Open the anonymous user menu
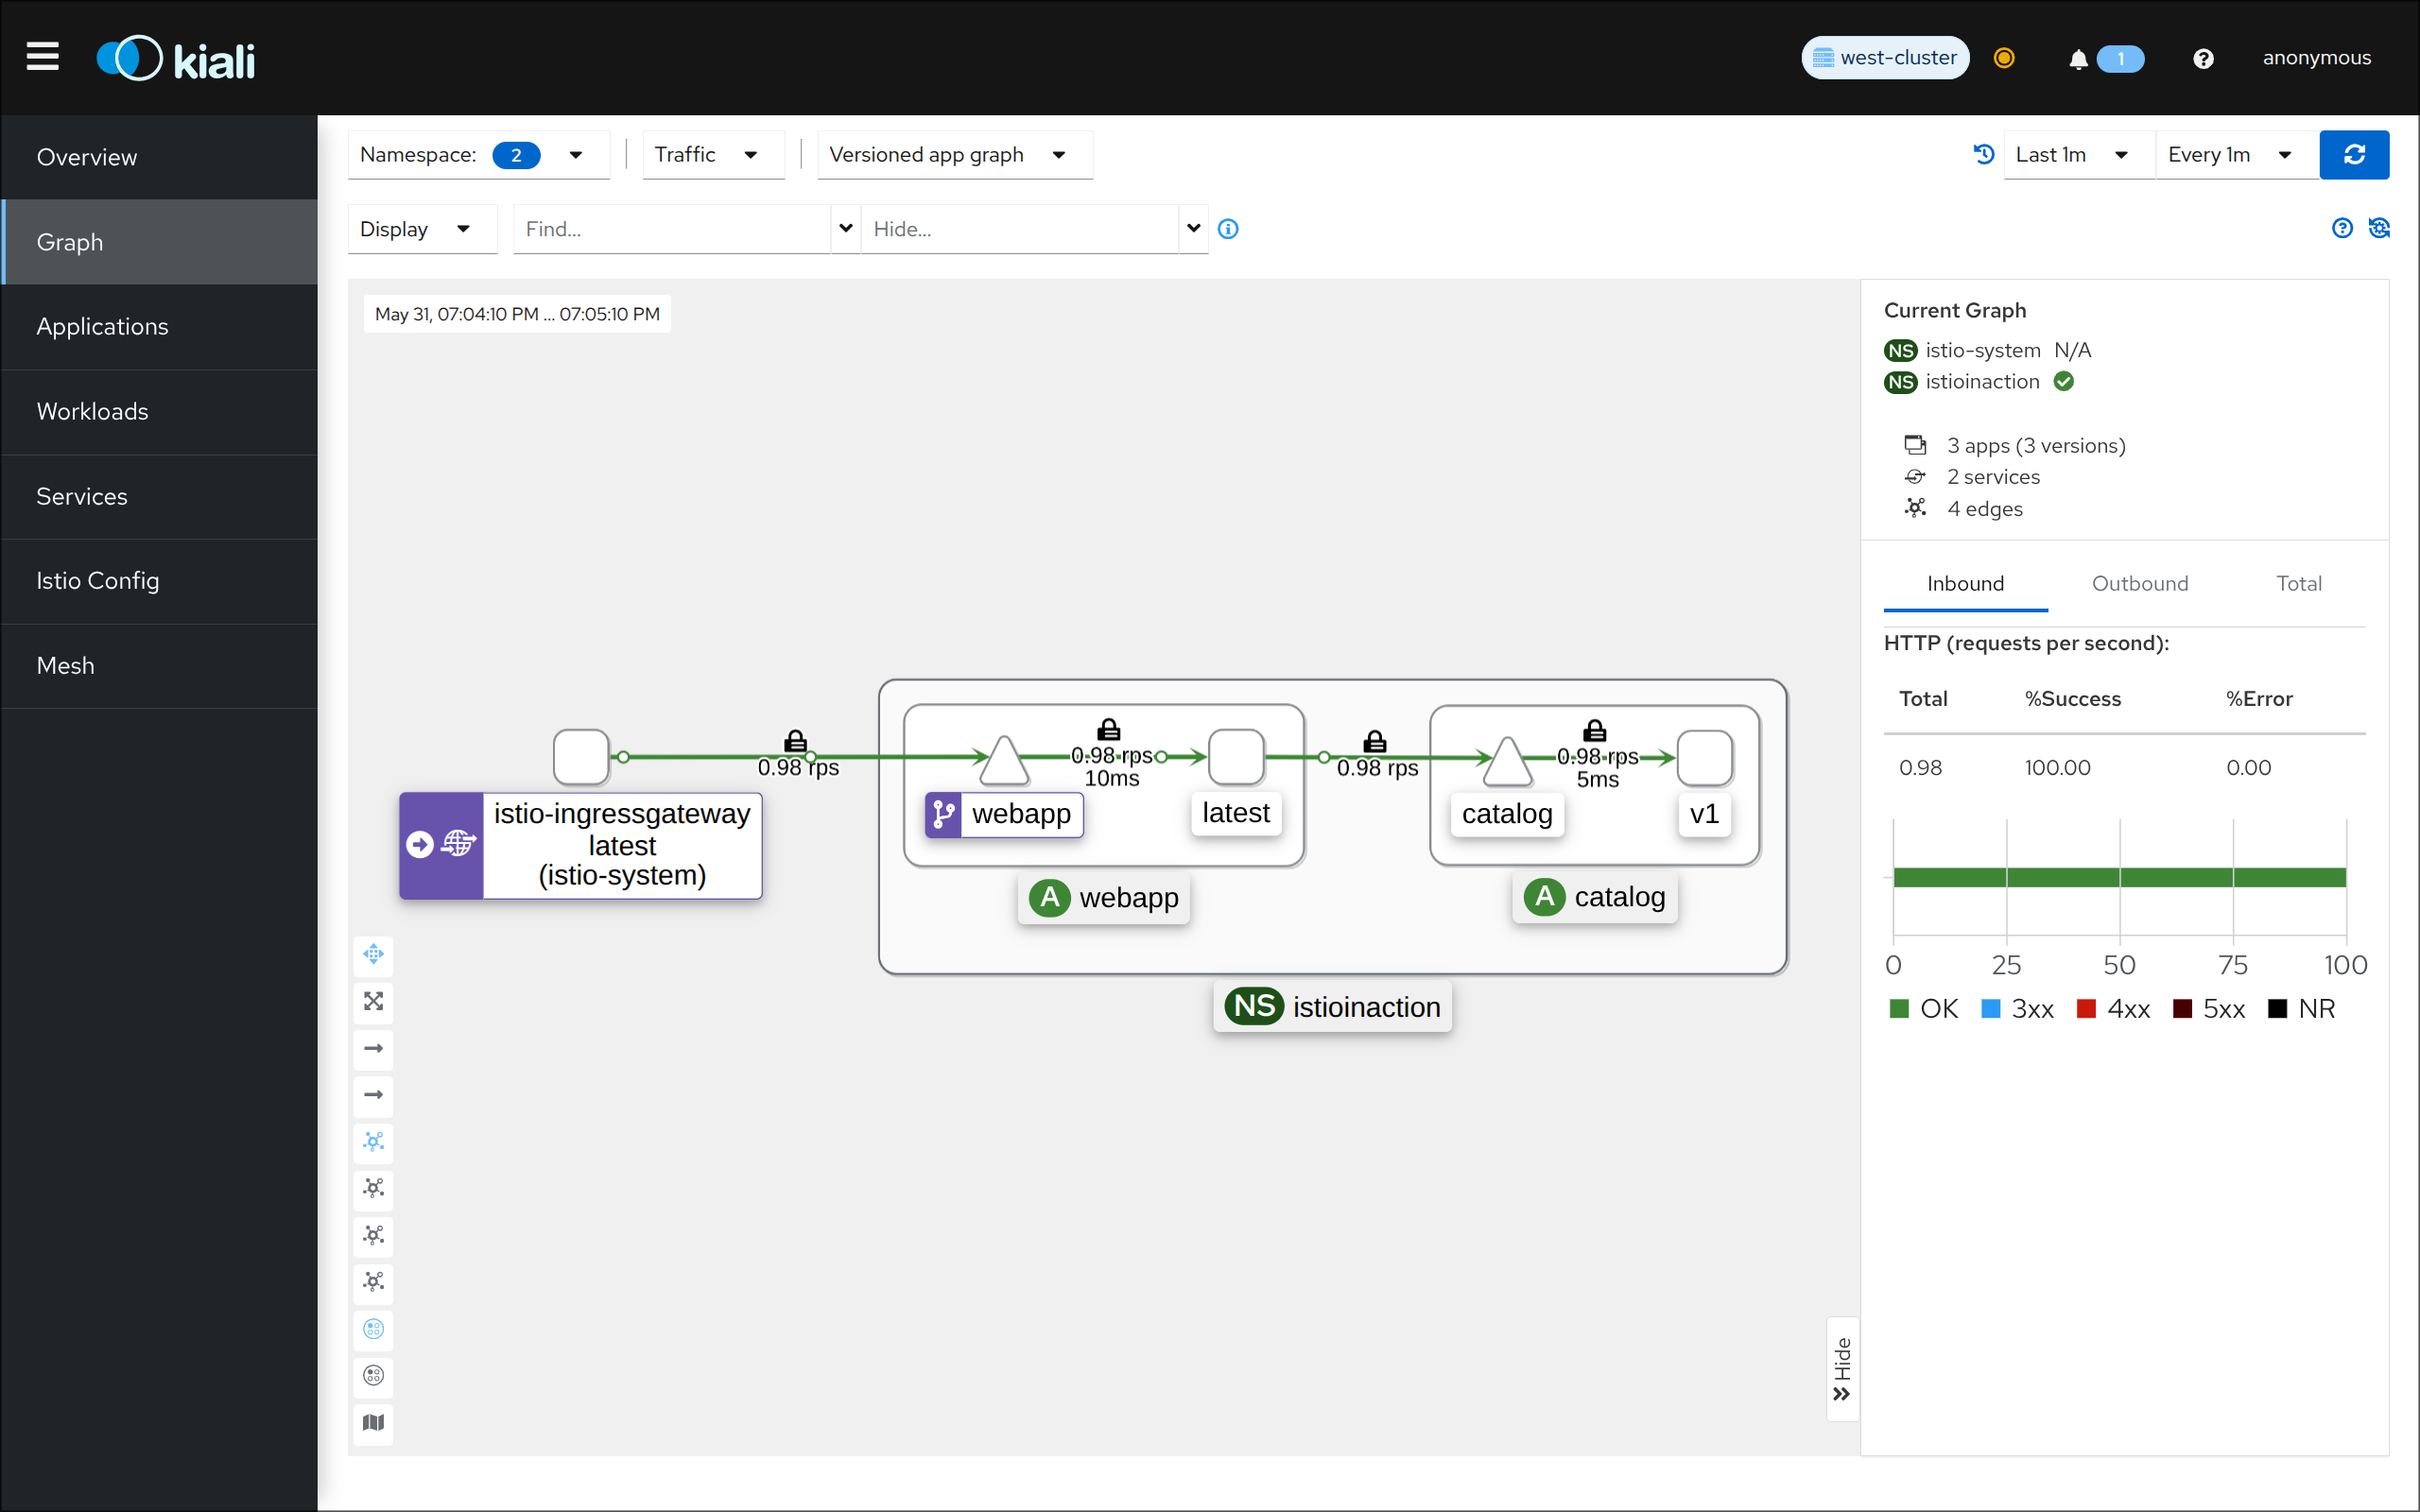Screen dimensions: 2420x1512 2316,58
